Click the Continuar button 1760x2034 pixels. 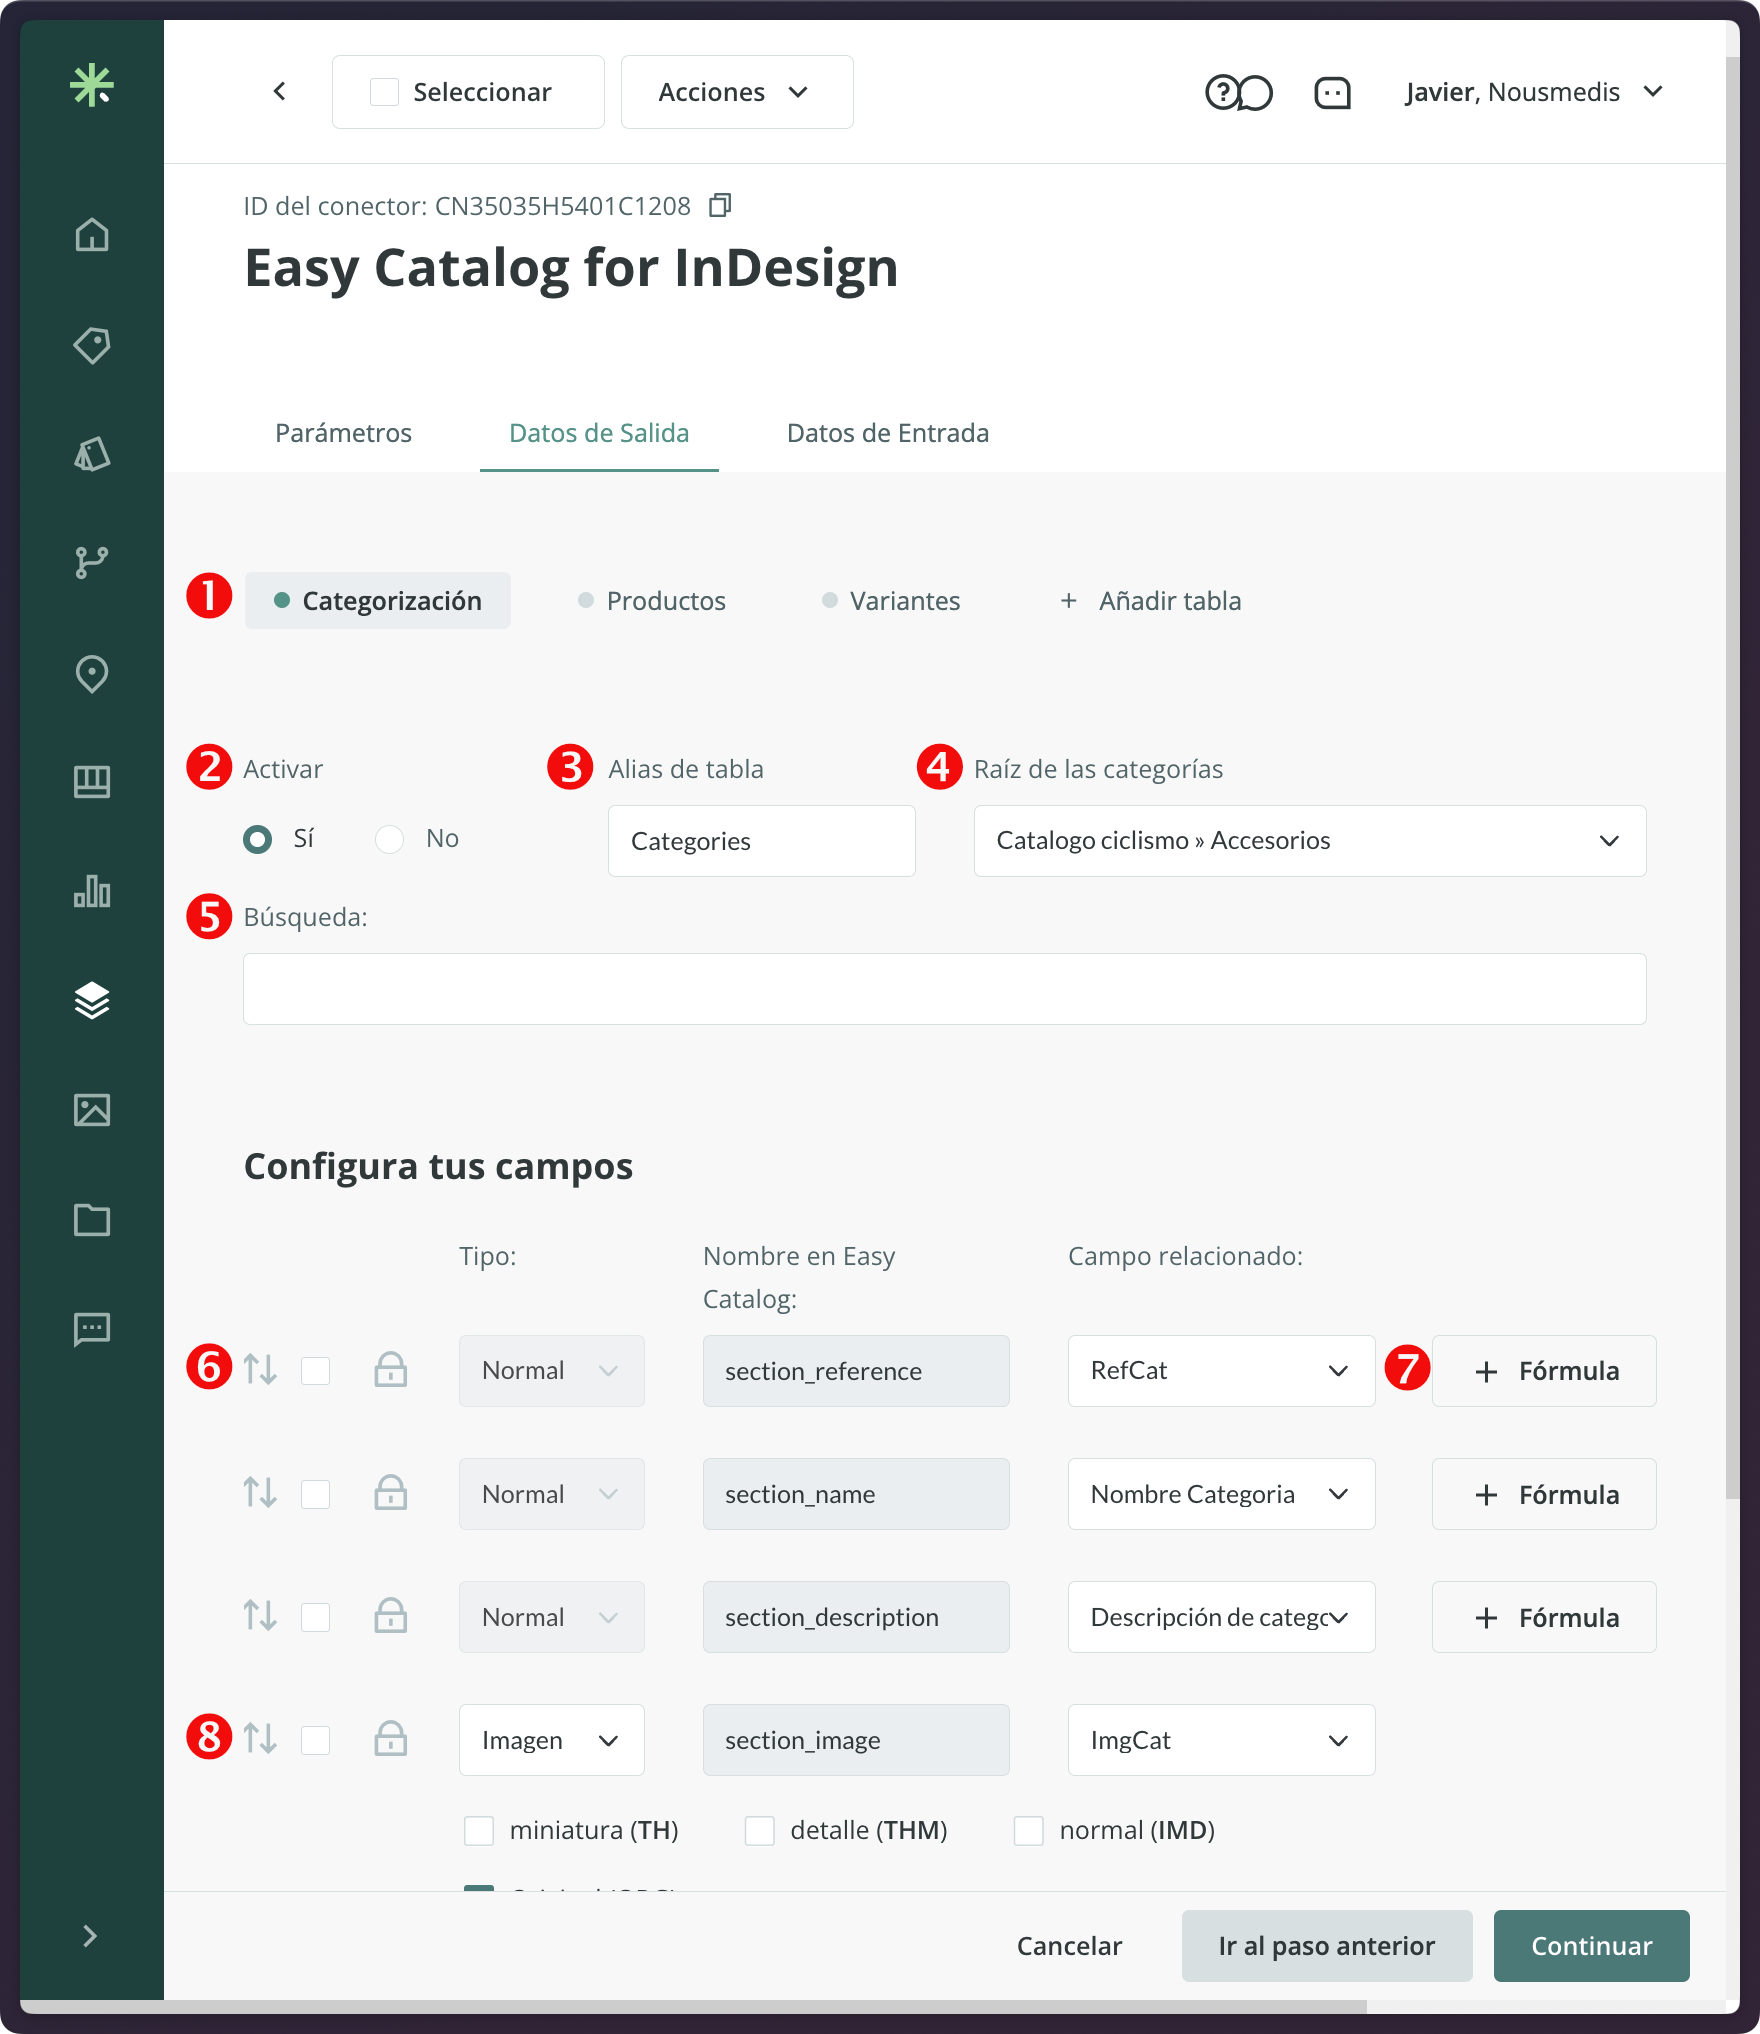[x=1590, y=1946]
